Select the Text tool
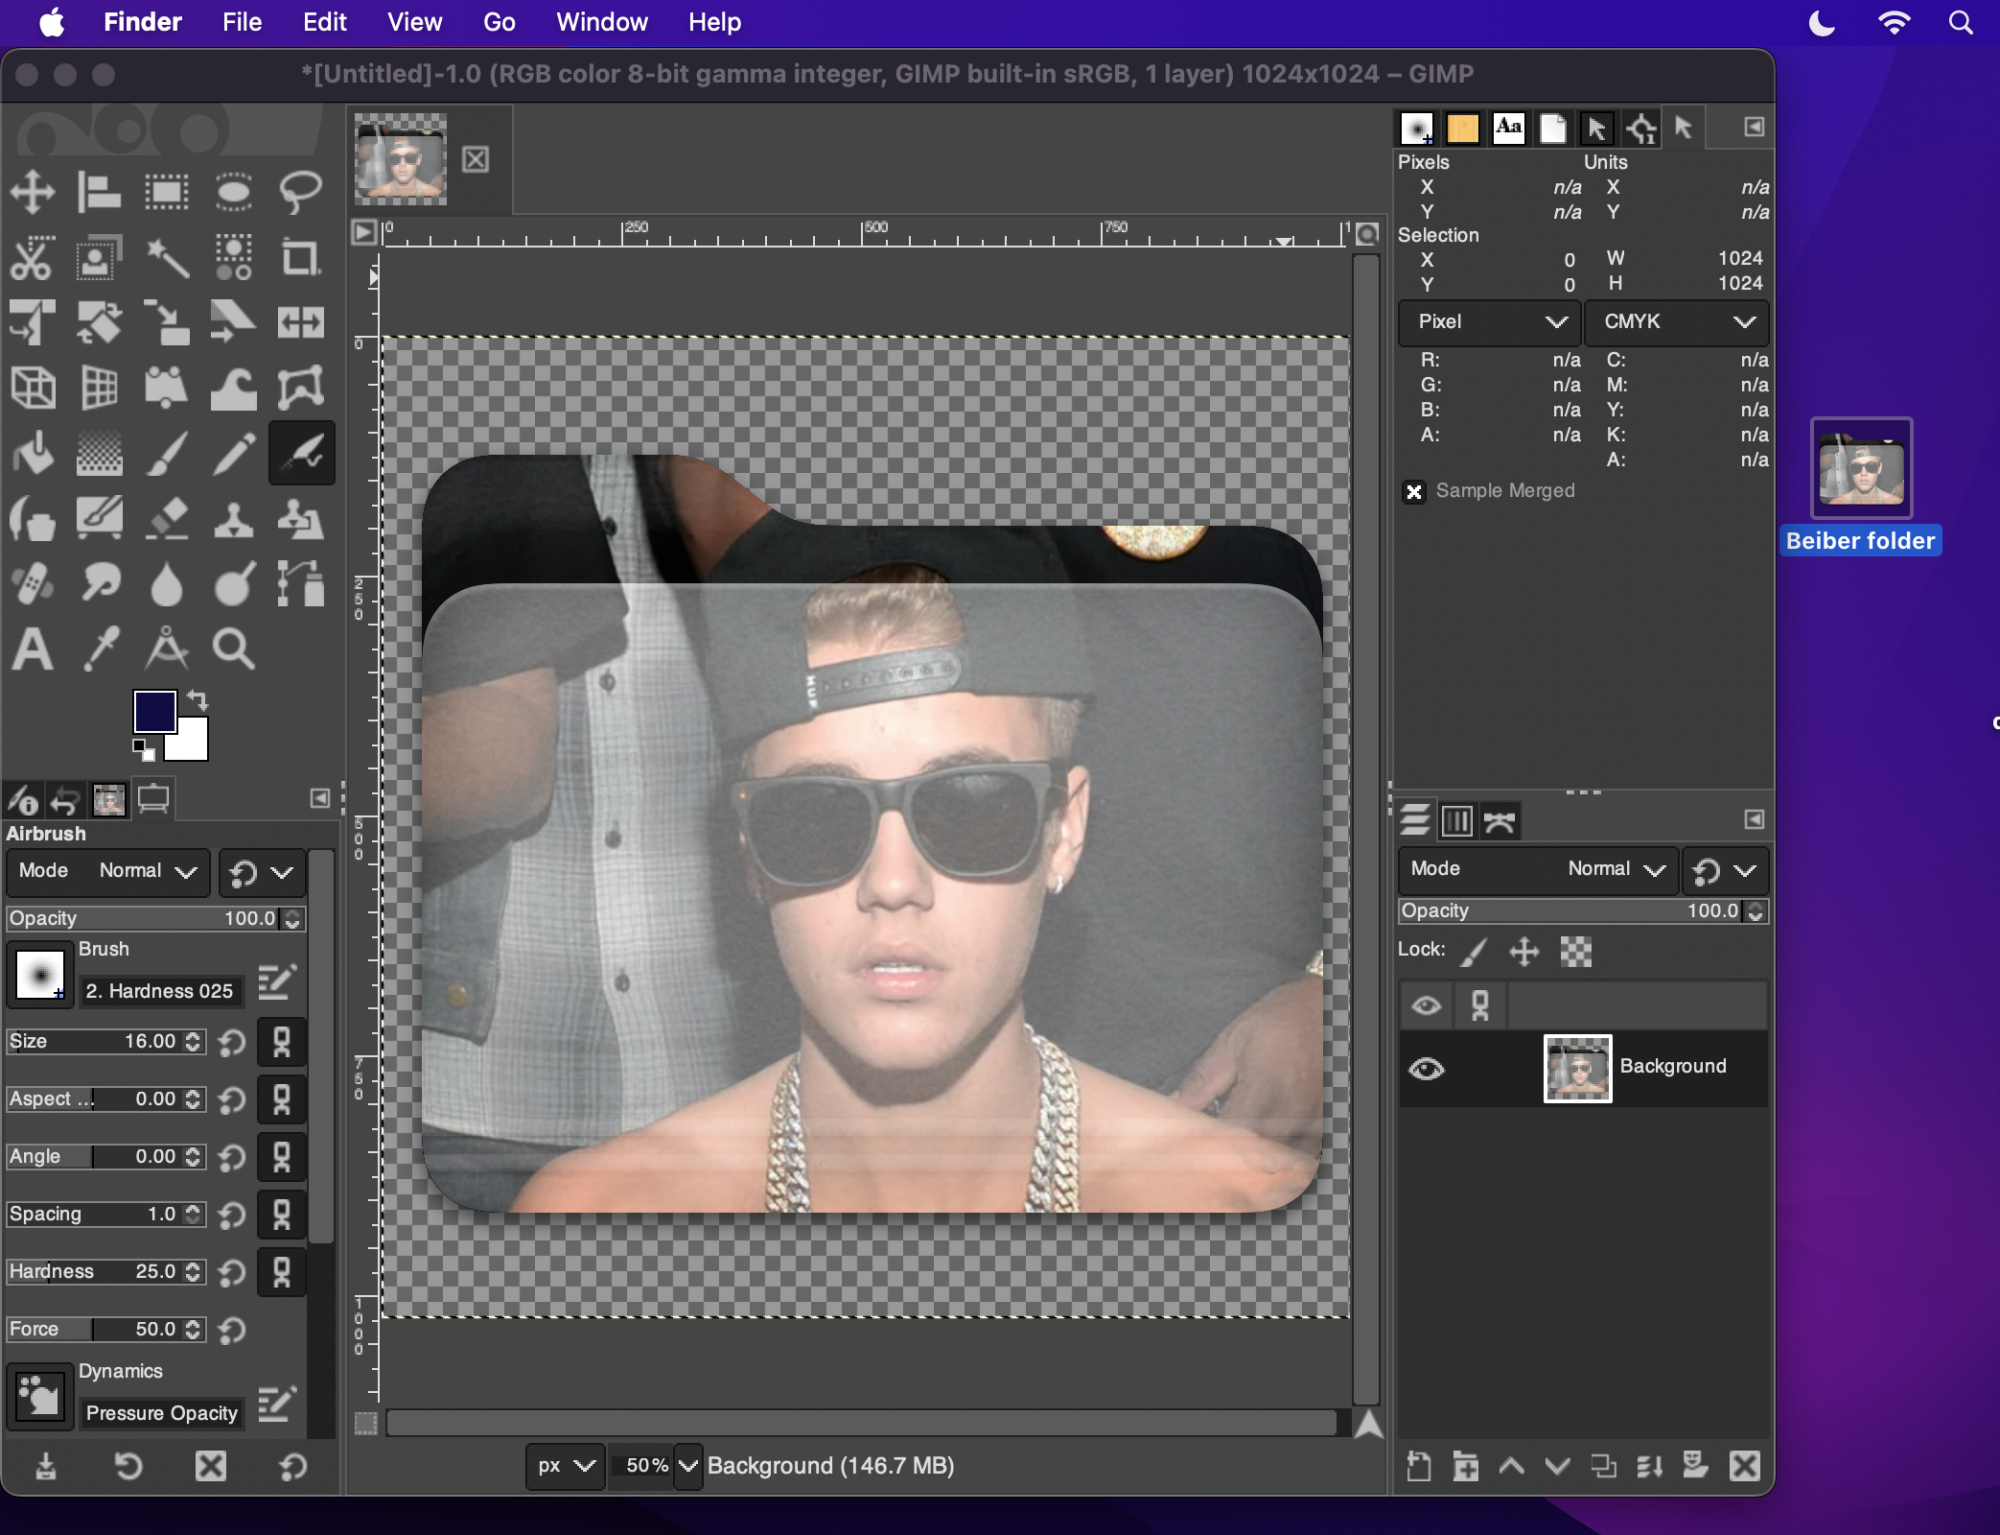This screenshot has height=1535, width=2000. [32, 649]
